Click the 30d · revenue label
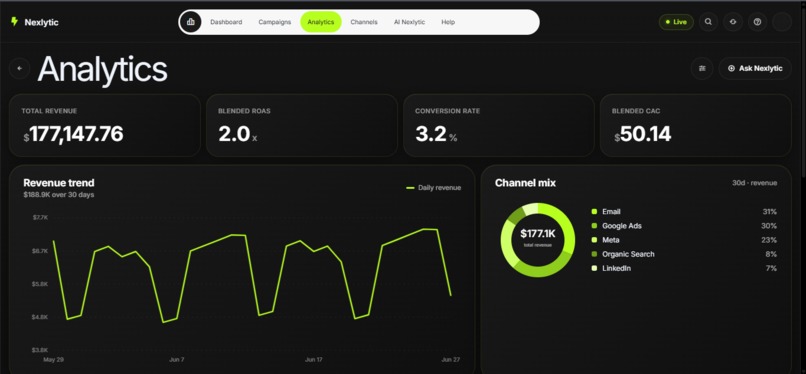 (x=755, y=183)
